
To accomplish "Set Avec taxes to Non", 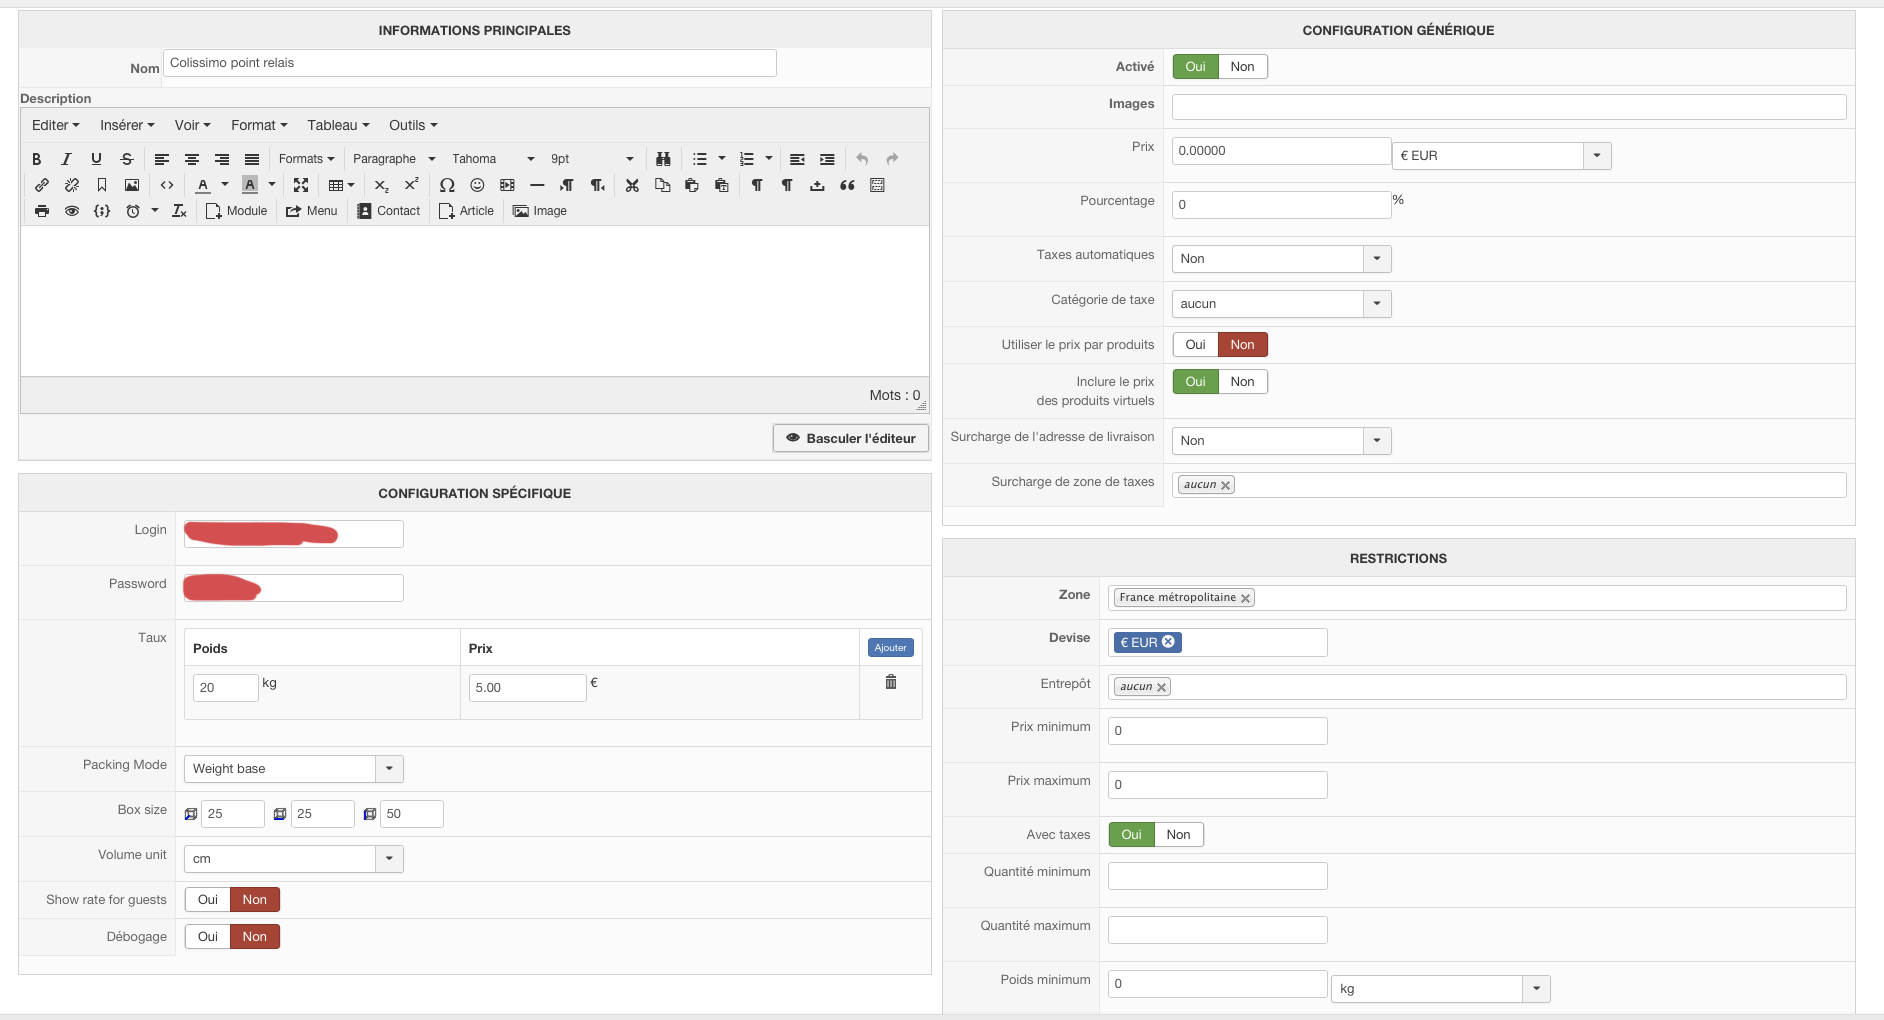I will tap(1178, 835).
